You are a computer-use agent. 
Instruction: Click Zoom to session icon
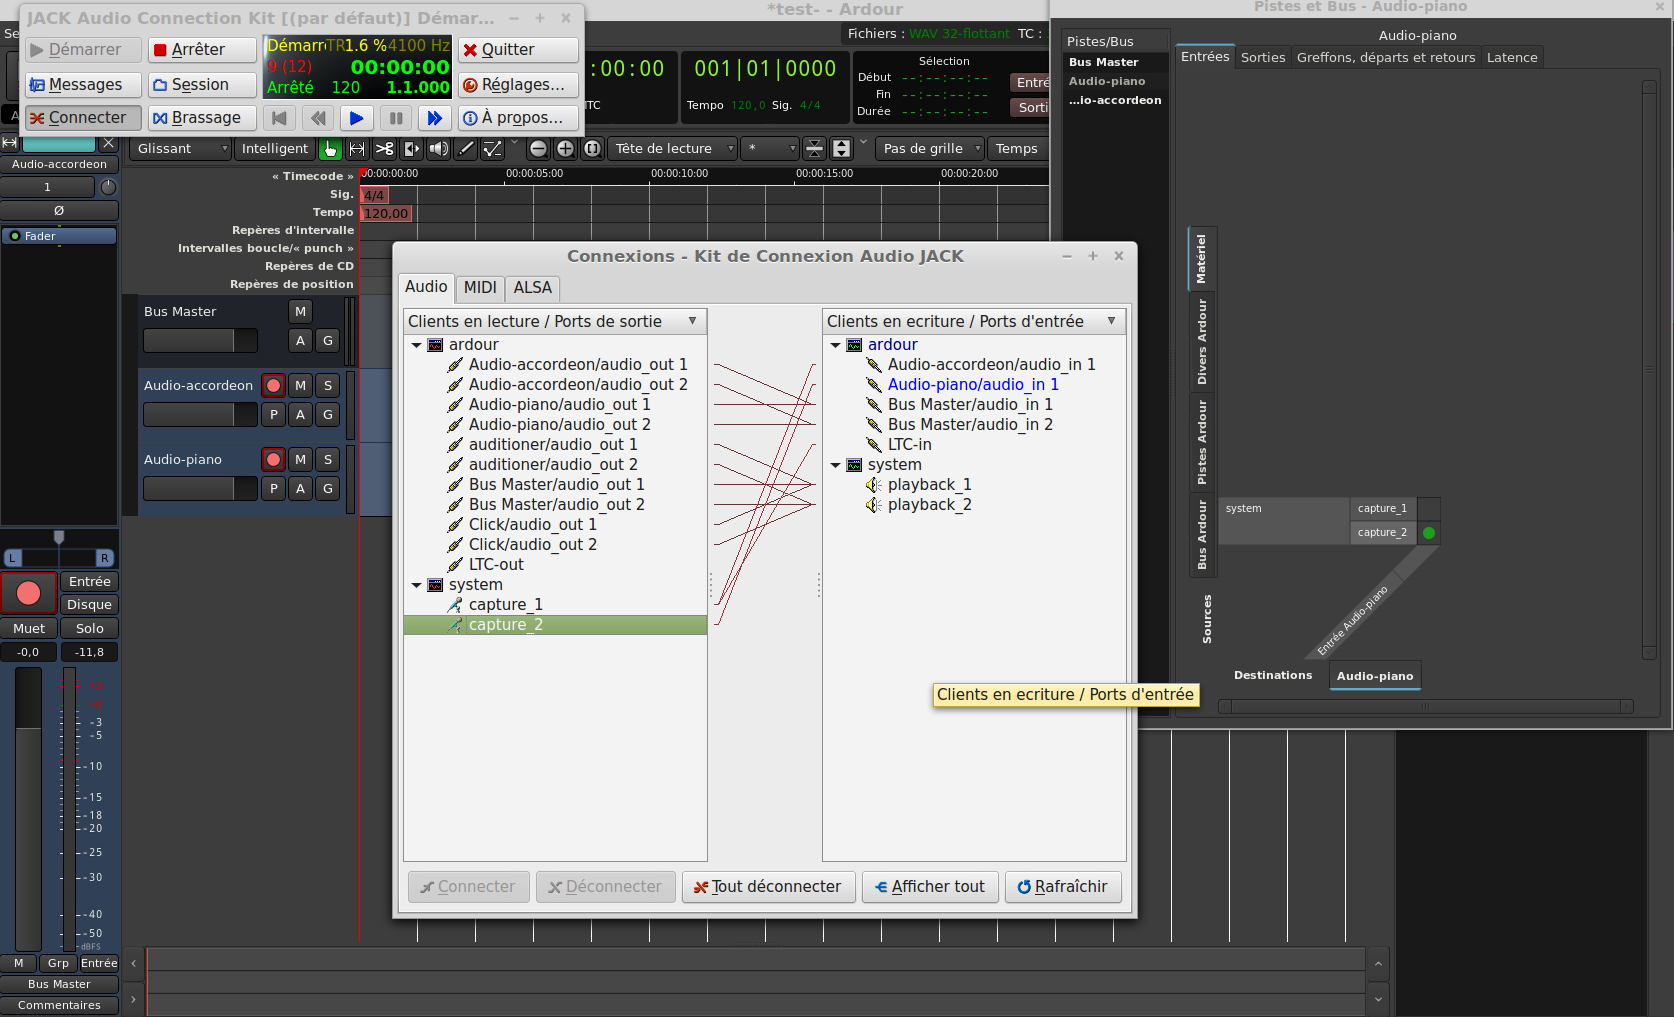coord(592,149)
